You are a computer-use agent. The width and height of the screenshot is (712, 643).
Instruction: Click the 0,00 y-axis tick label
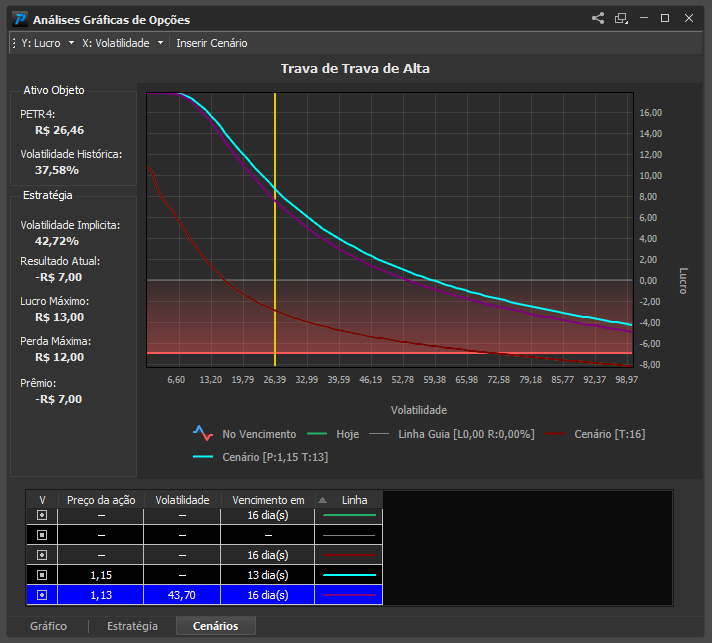[648, 281]
